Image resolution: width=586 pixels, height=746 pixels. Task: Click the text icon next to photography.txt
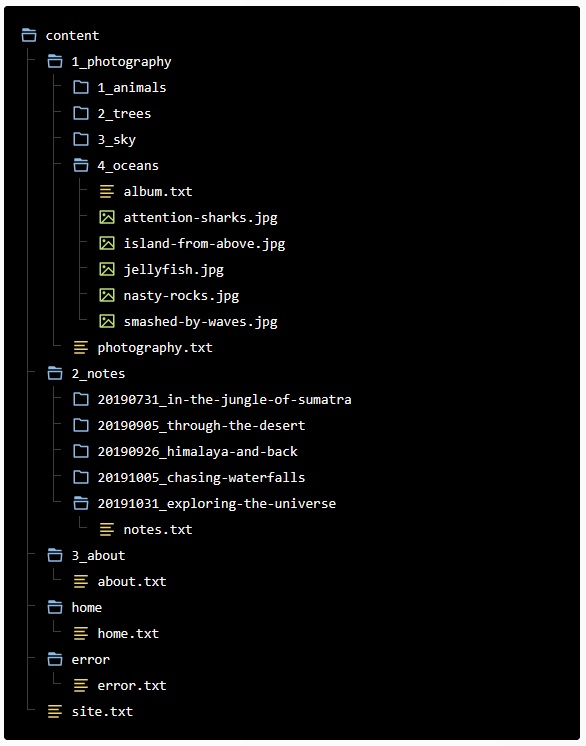pyautogui.click(x=81, y=347)
